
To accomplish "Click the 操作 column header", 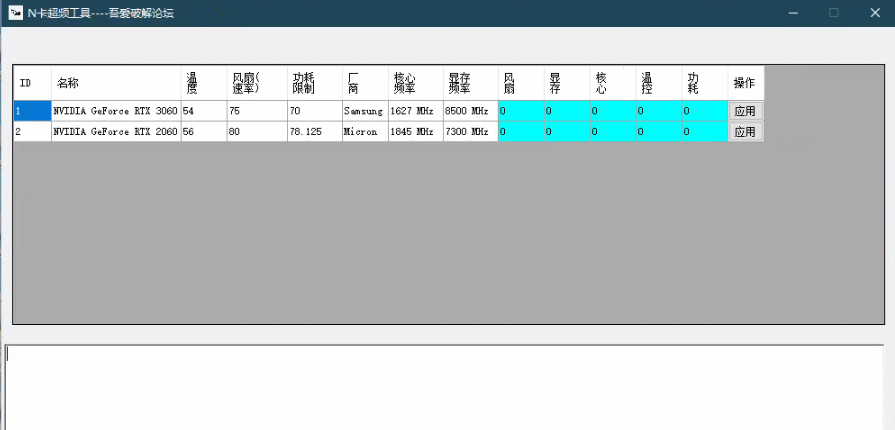I will (746, 83).
